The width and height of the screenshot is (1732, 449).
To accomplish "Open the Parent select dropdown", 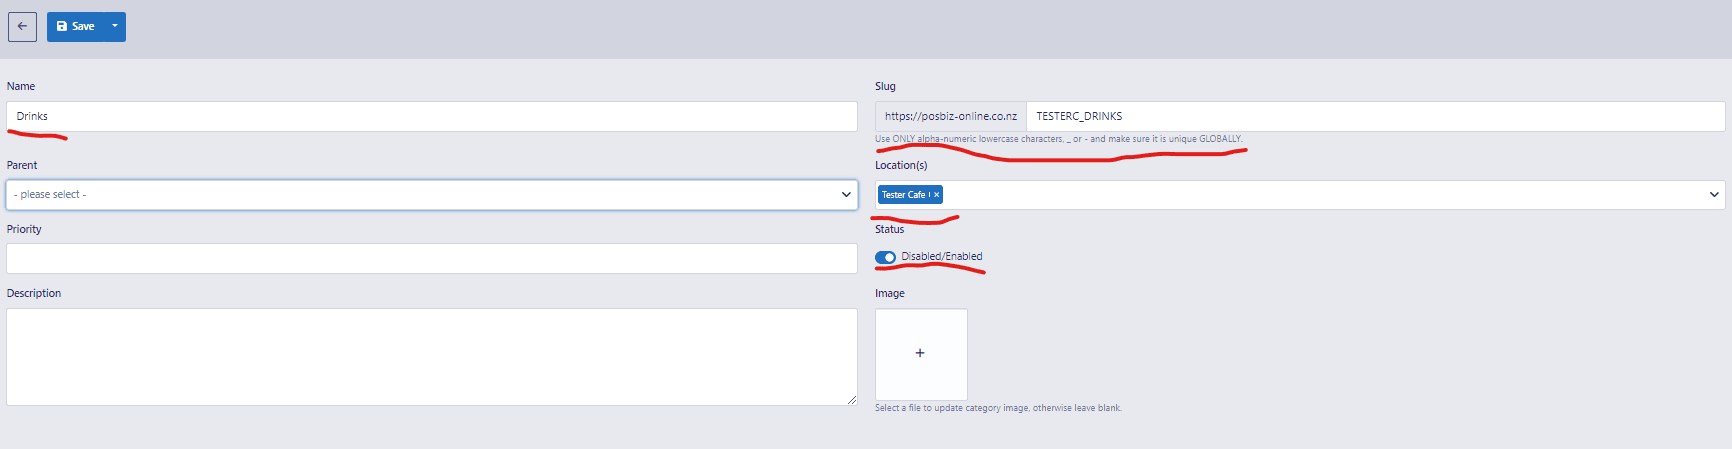I will pyautogui.click(x=430, y=195).
